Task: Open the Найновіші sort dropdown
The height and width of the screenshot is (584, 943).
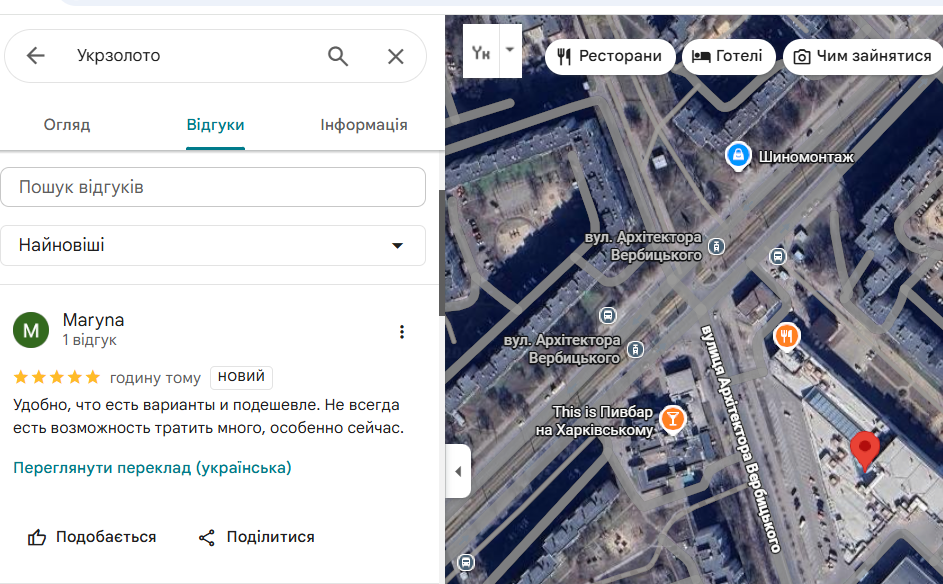Action: (x=213, y=245)
